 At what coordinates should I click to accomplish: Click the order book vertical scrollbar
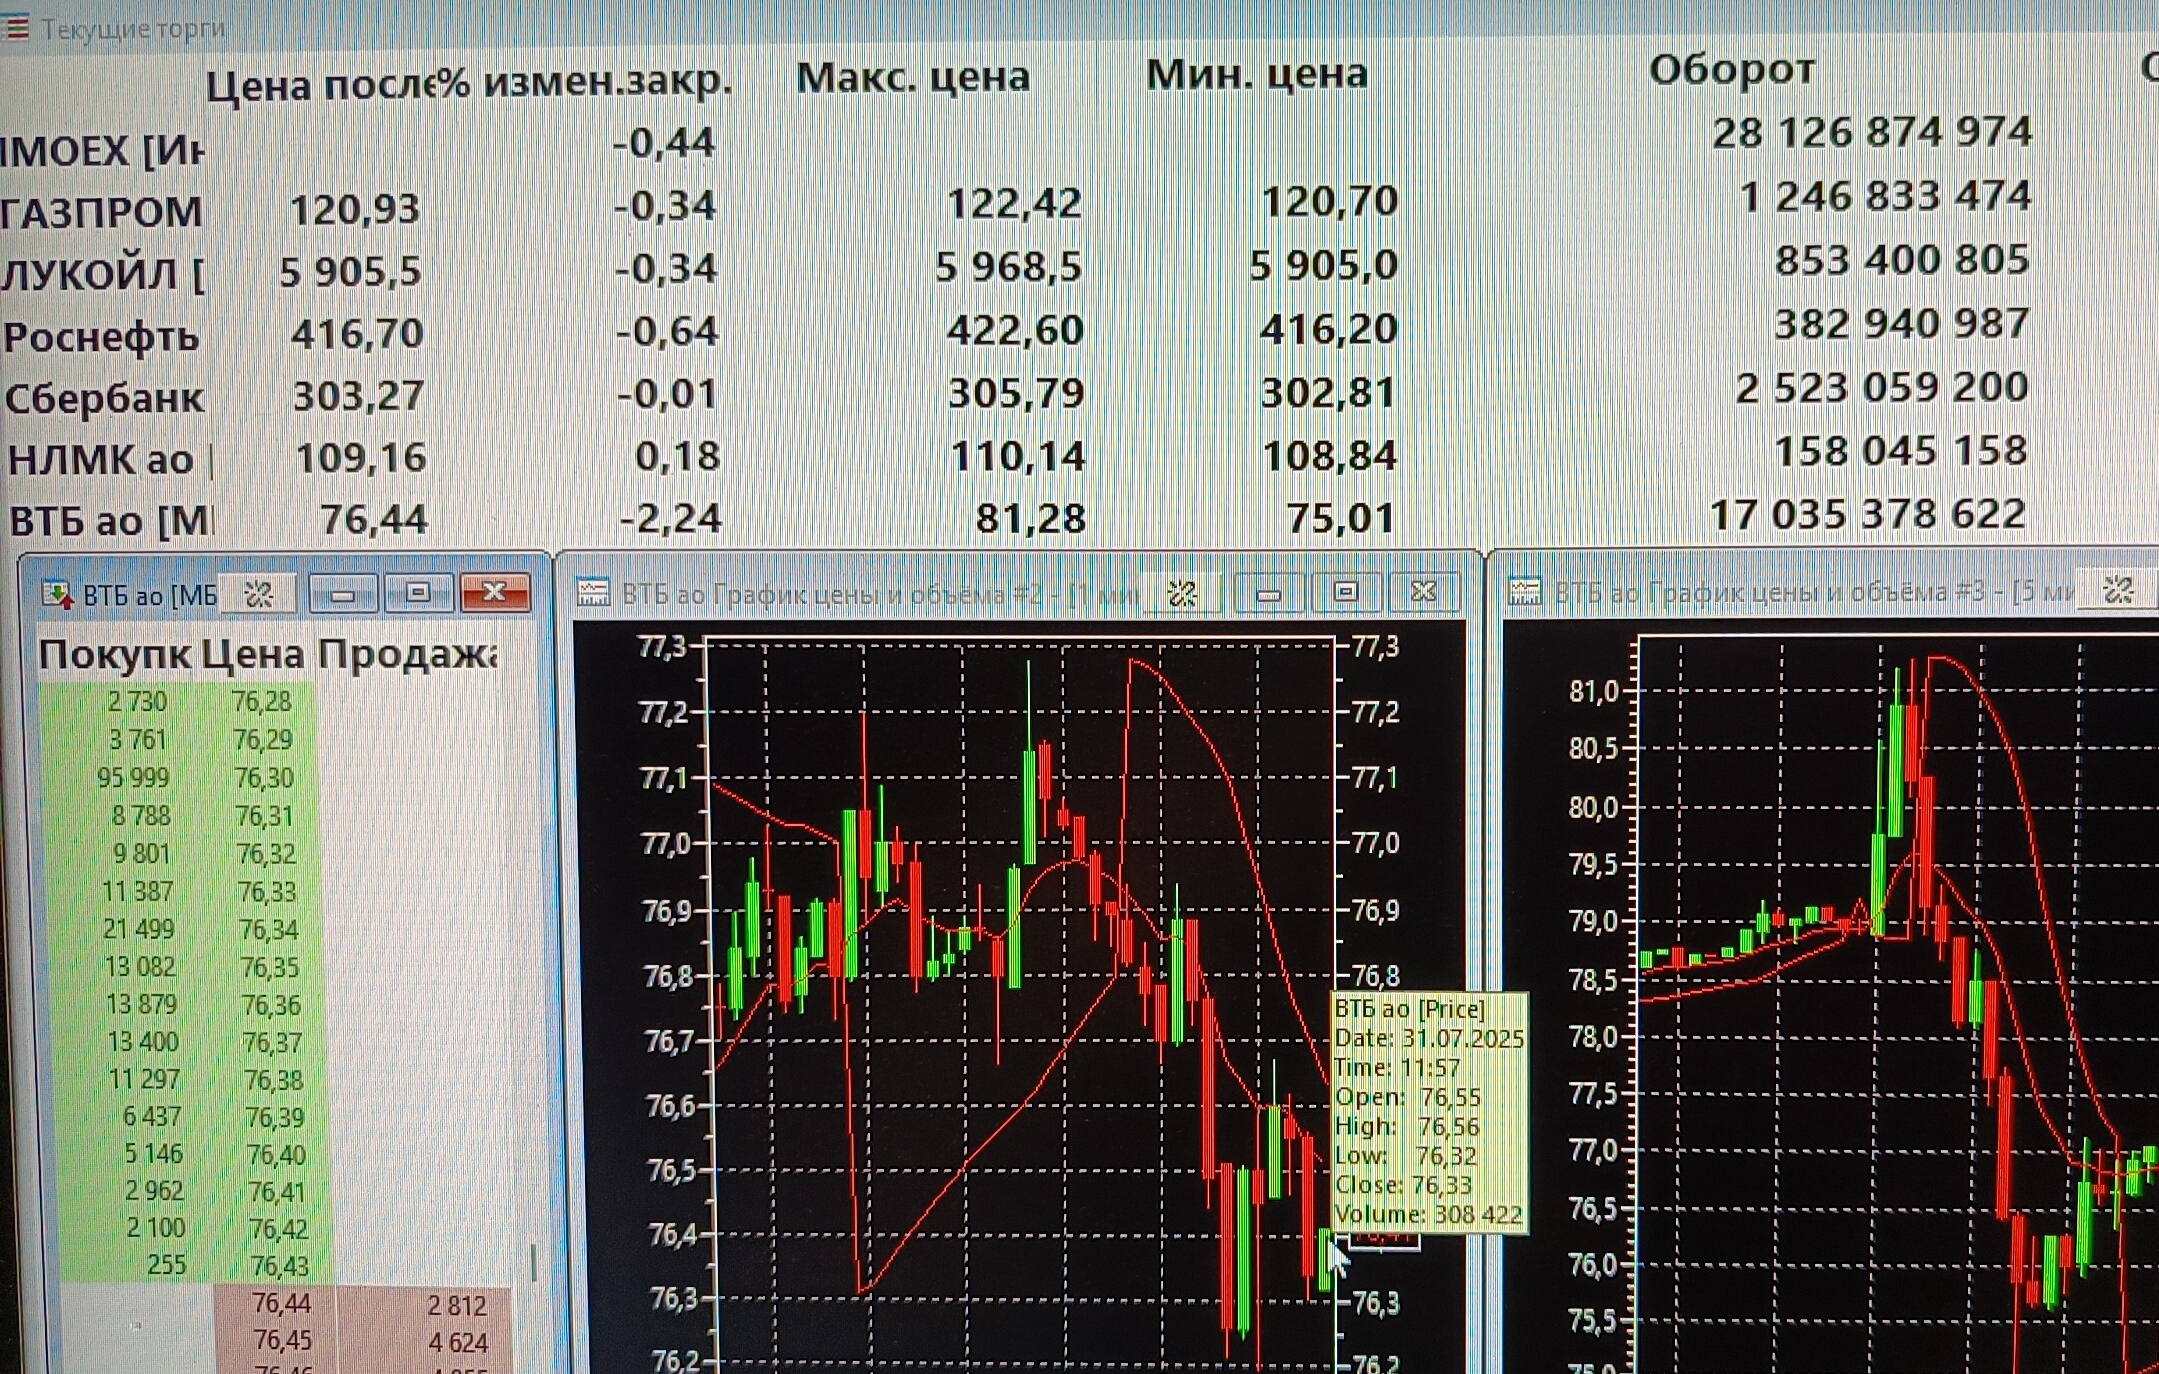534,1262
